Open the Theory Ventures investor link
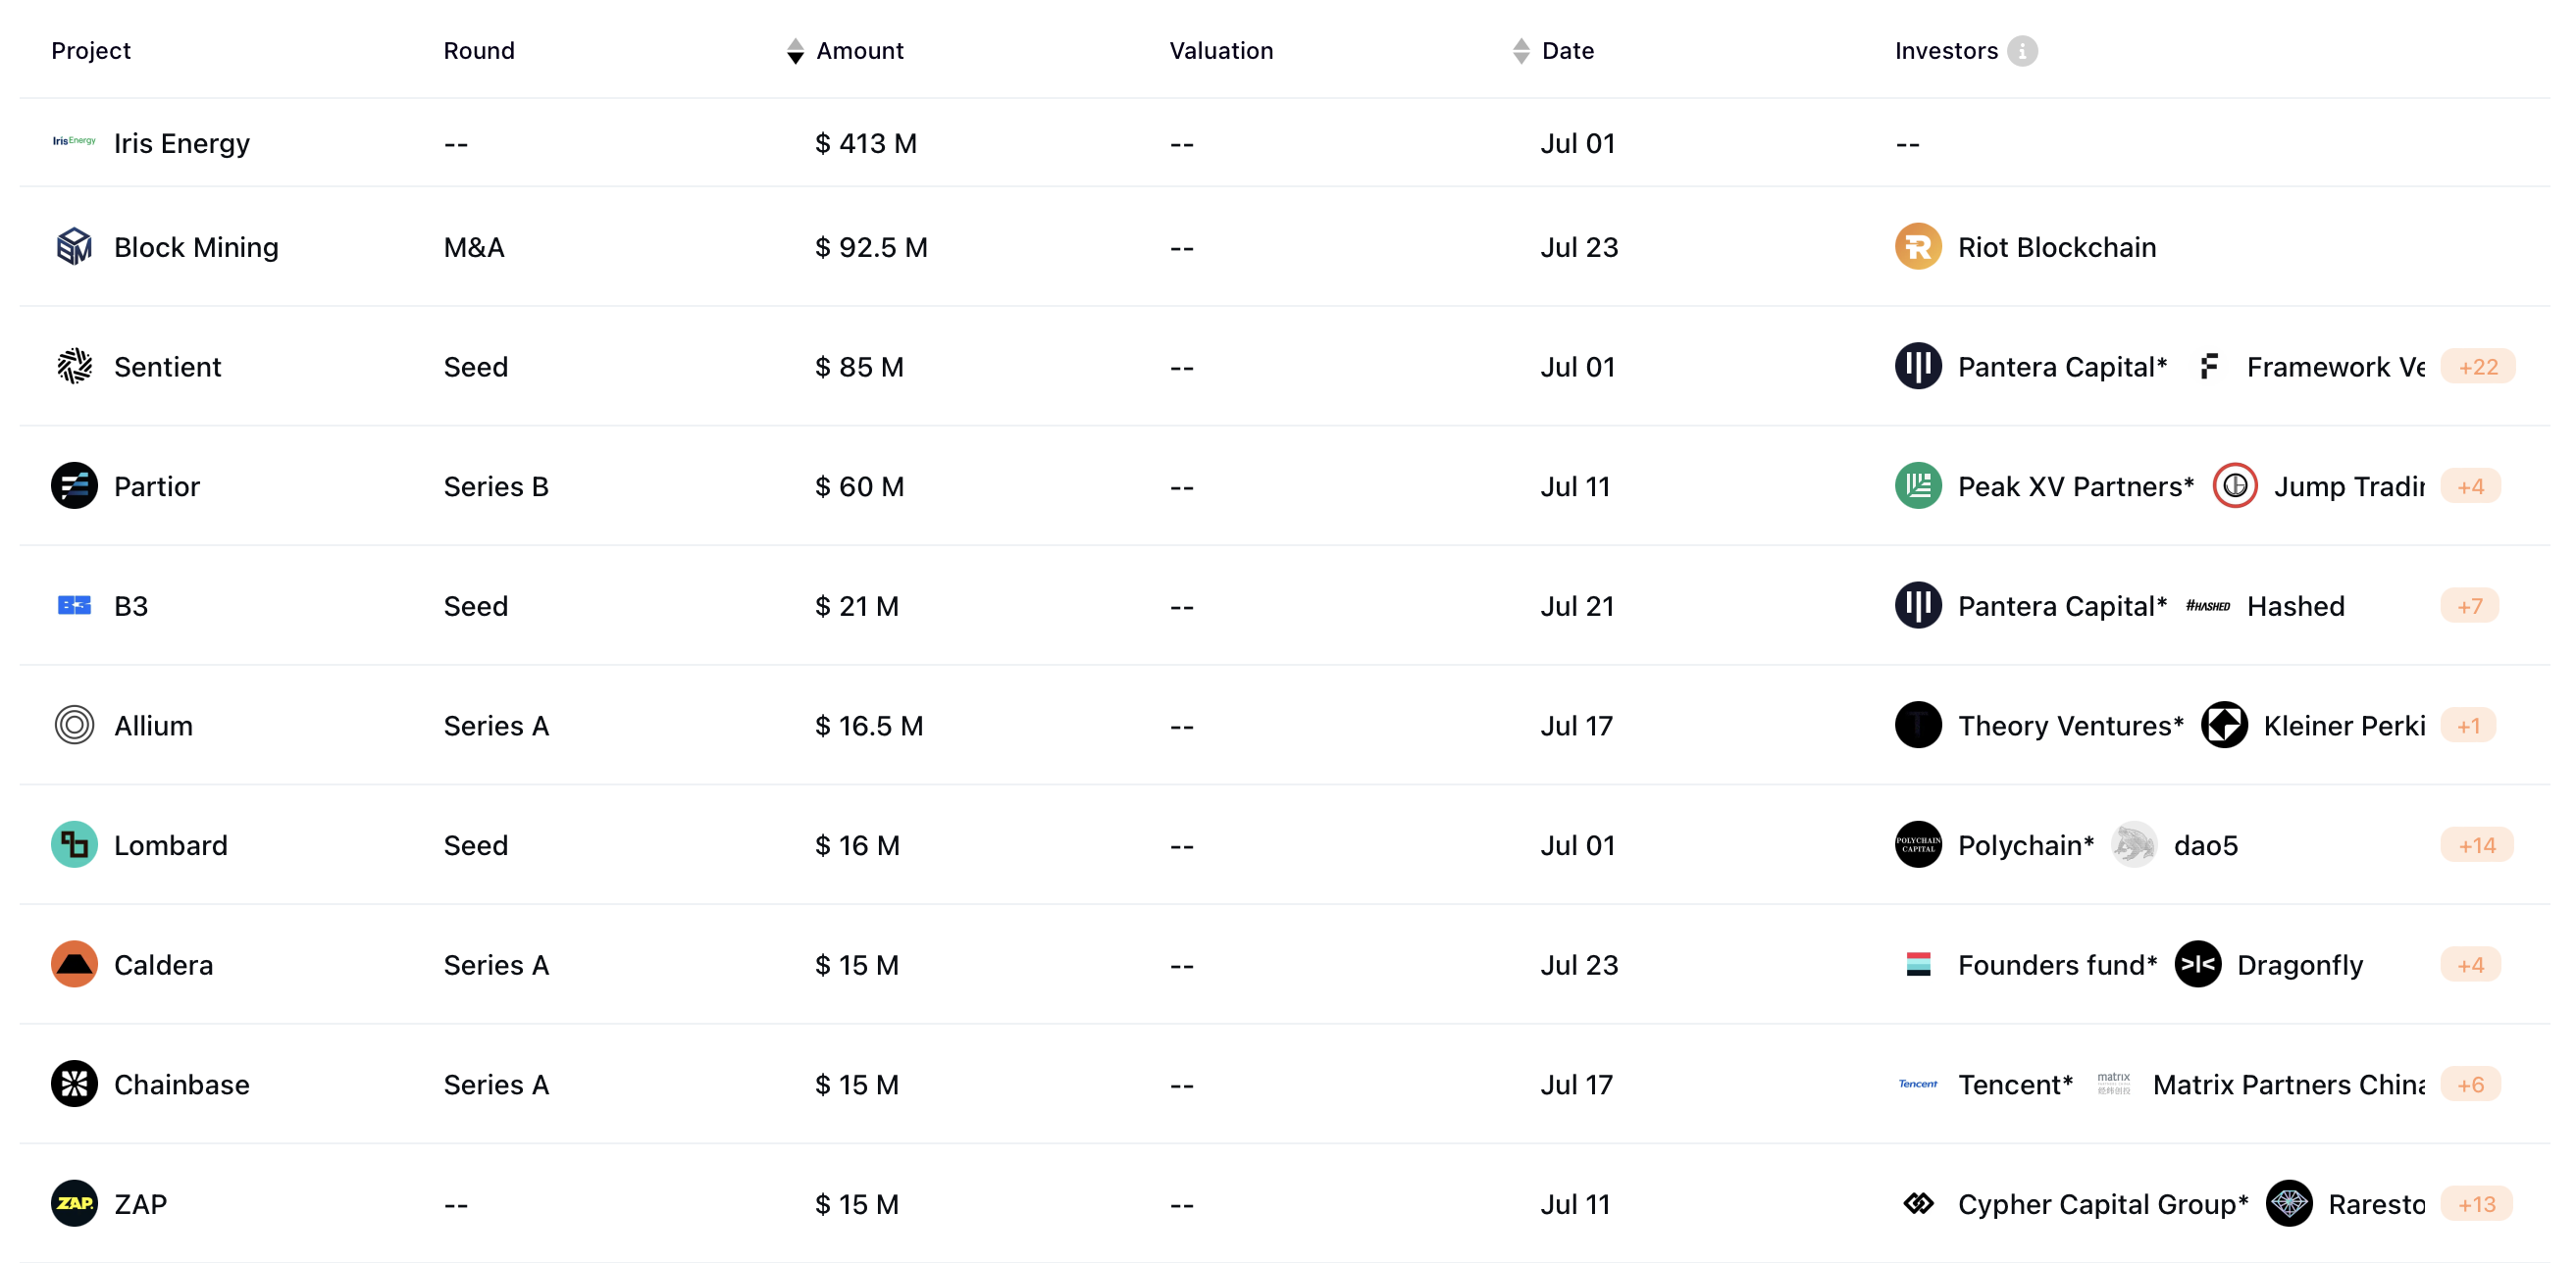2576x1263 pixels. pos(2069,726)
